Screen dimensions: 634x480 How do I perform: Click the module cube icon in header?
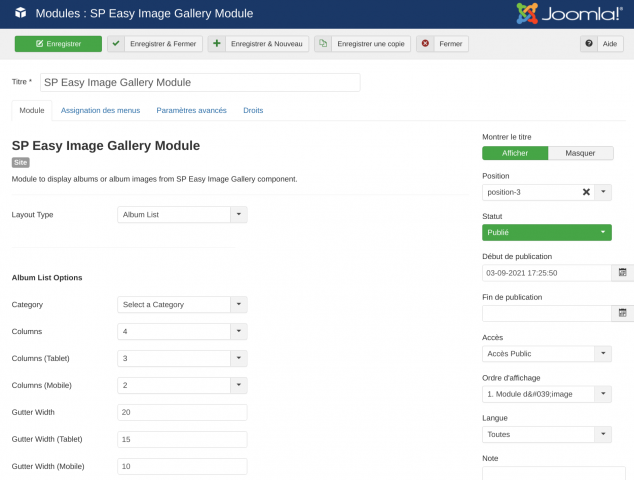[21, 13]
